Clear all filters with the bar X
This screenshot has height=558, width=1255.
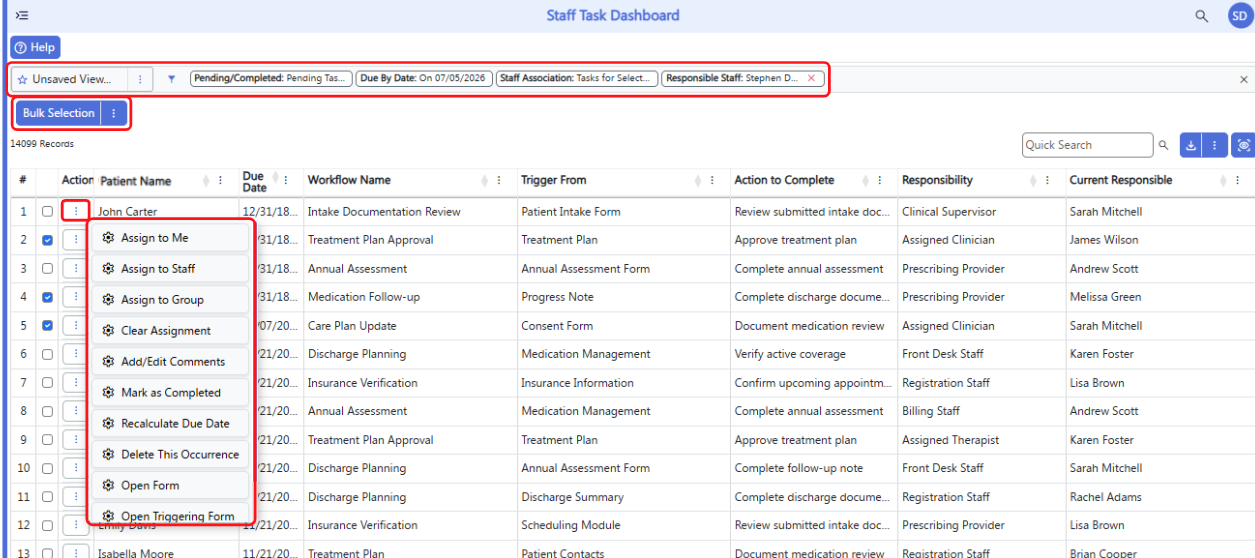tap(1244, 79)
